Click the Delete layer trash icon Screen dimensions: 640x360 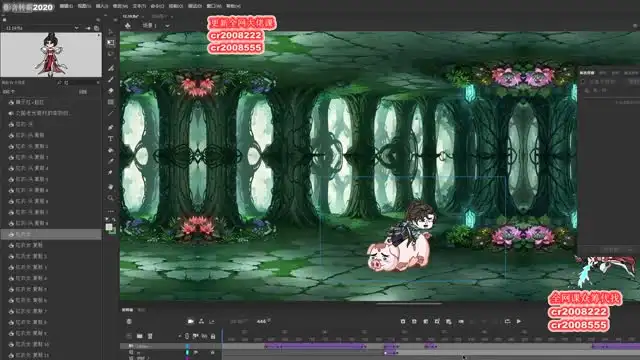tap(150, 336)
